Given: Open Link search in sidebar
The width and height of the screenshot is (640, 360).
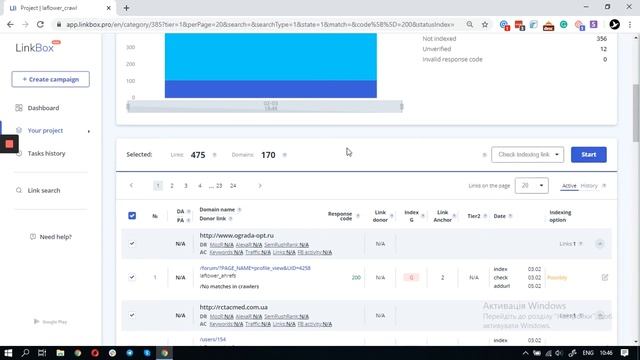Looking at the screenshot, I should pyautogui.click(x=44, y=190).
